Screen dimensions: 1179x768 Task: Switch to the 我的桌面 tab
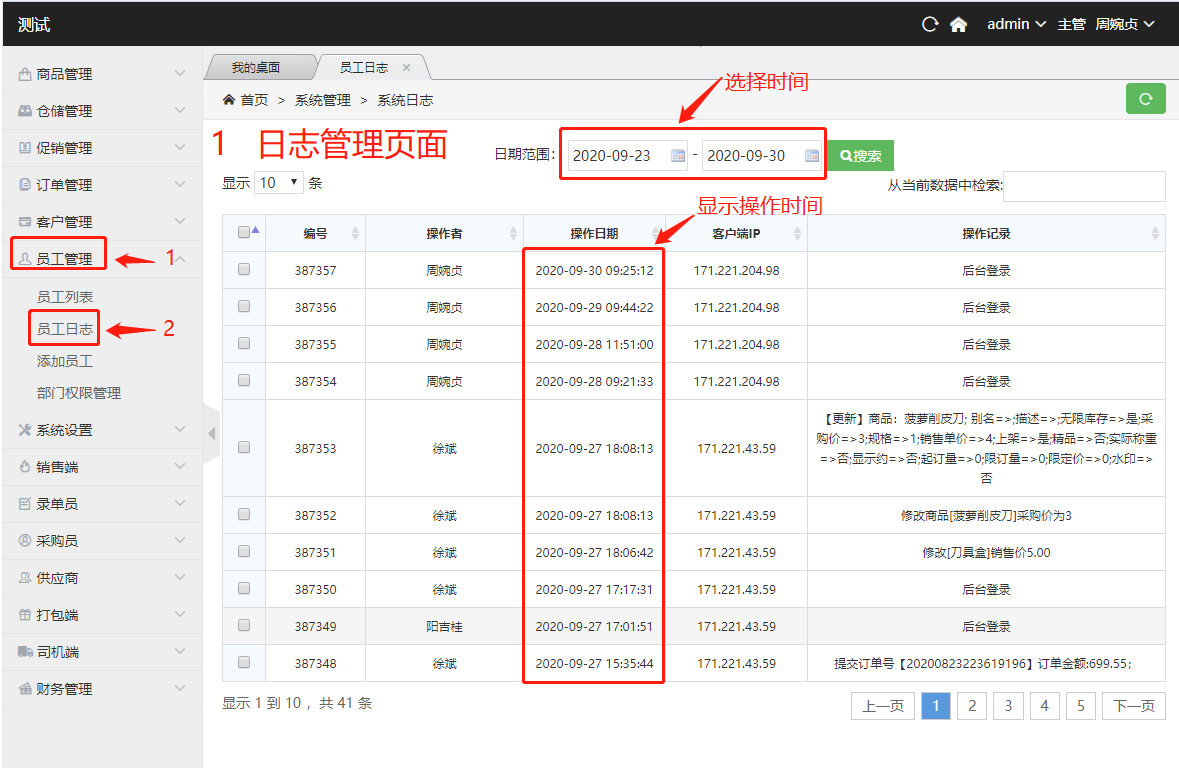coord(256,68)
